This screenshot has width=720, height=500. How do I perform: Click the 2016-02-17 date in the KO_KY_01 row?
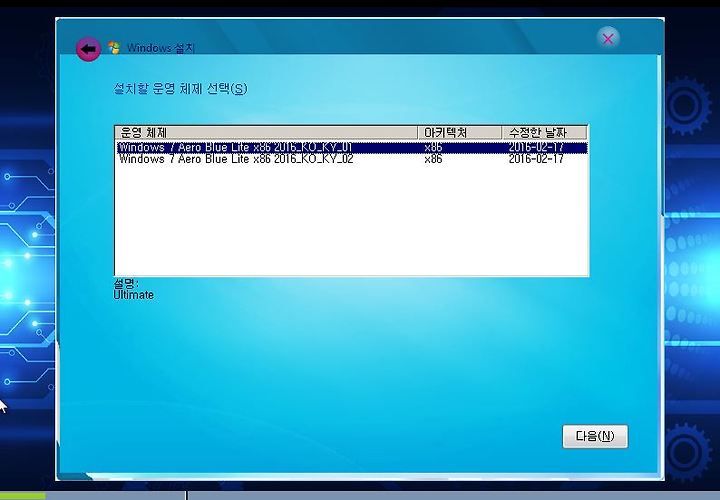pos(536,147)
